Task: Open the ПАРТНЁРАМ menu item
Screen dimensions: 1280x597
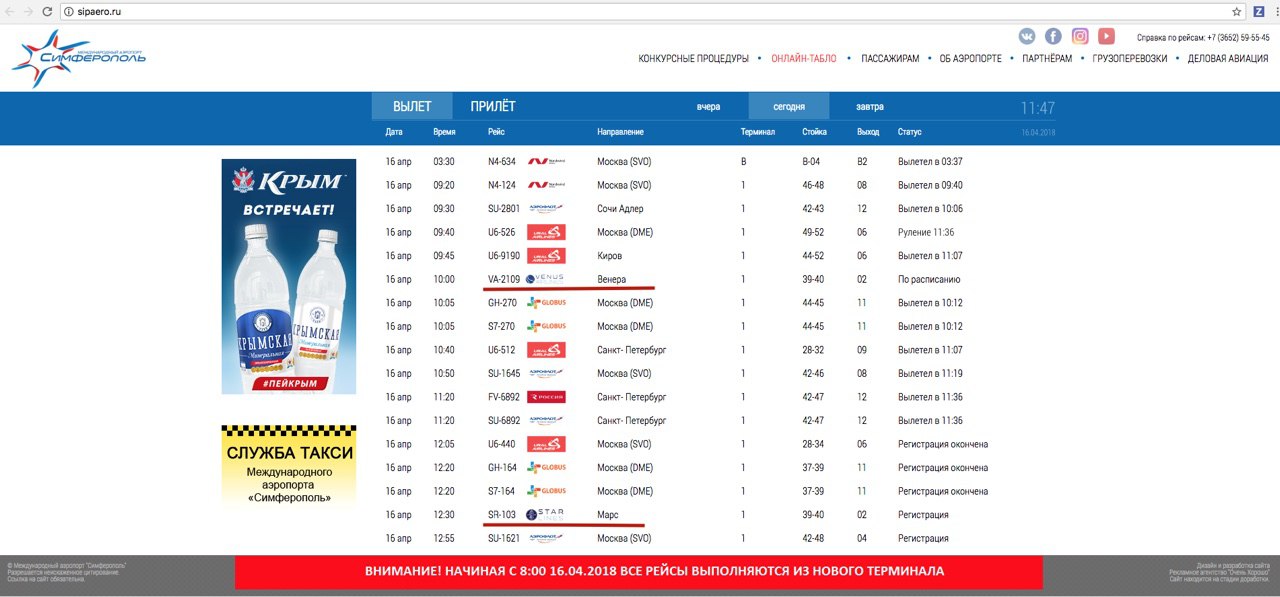Action: [x=1047, y=59]
